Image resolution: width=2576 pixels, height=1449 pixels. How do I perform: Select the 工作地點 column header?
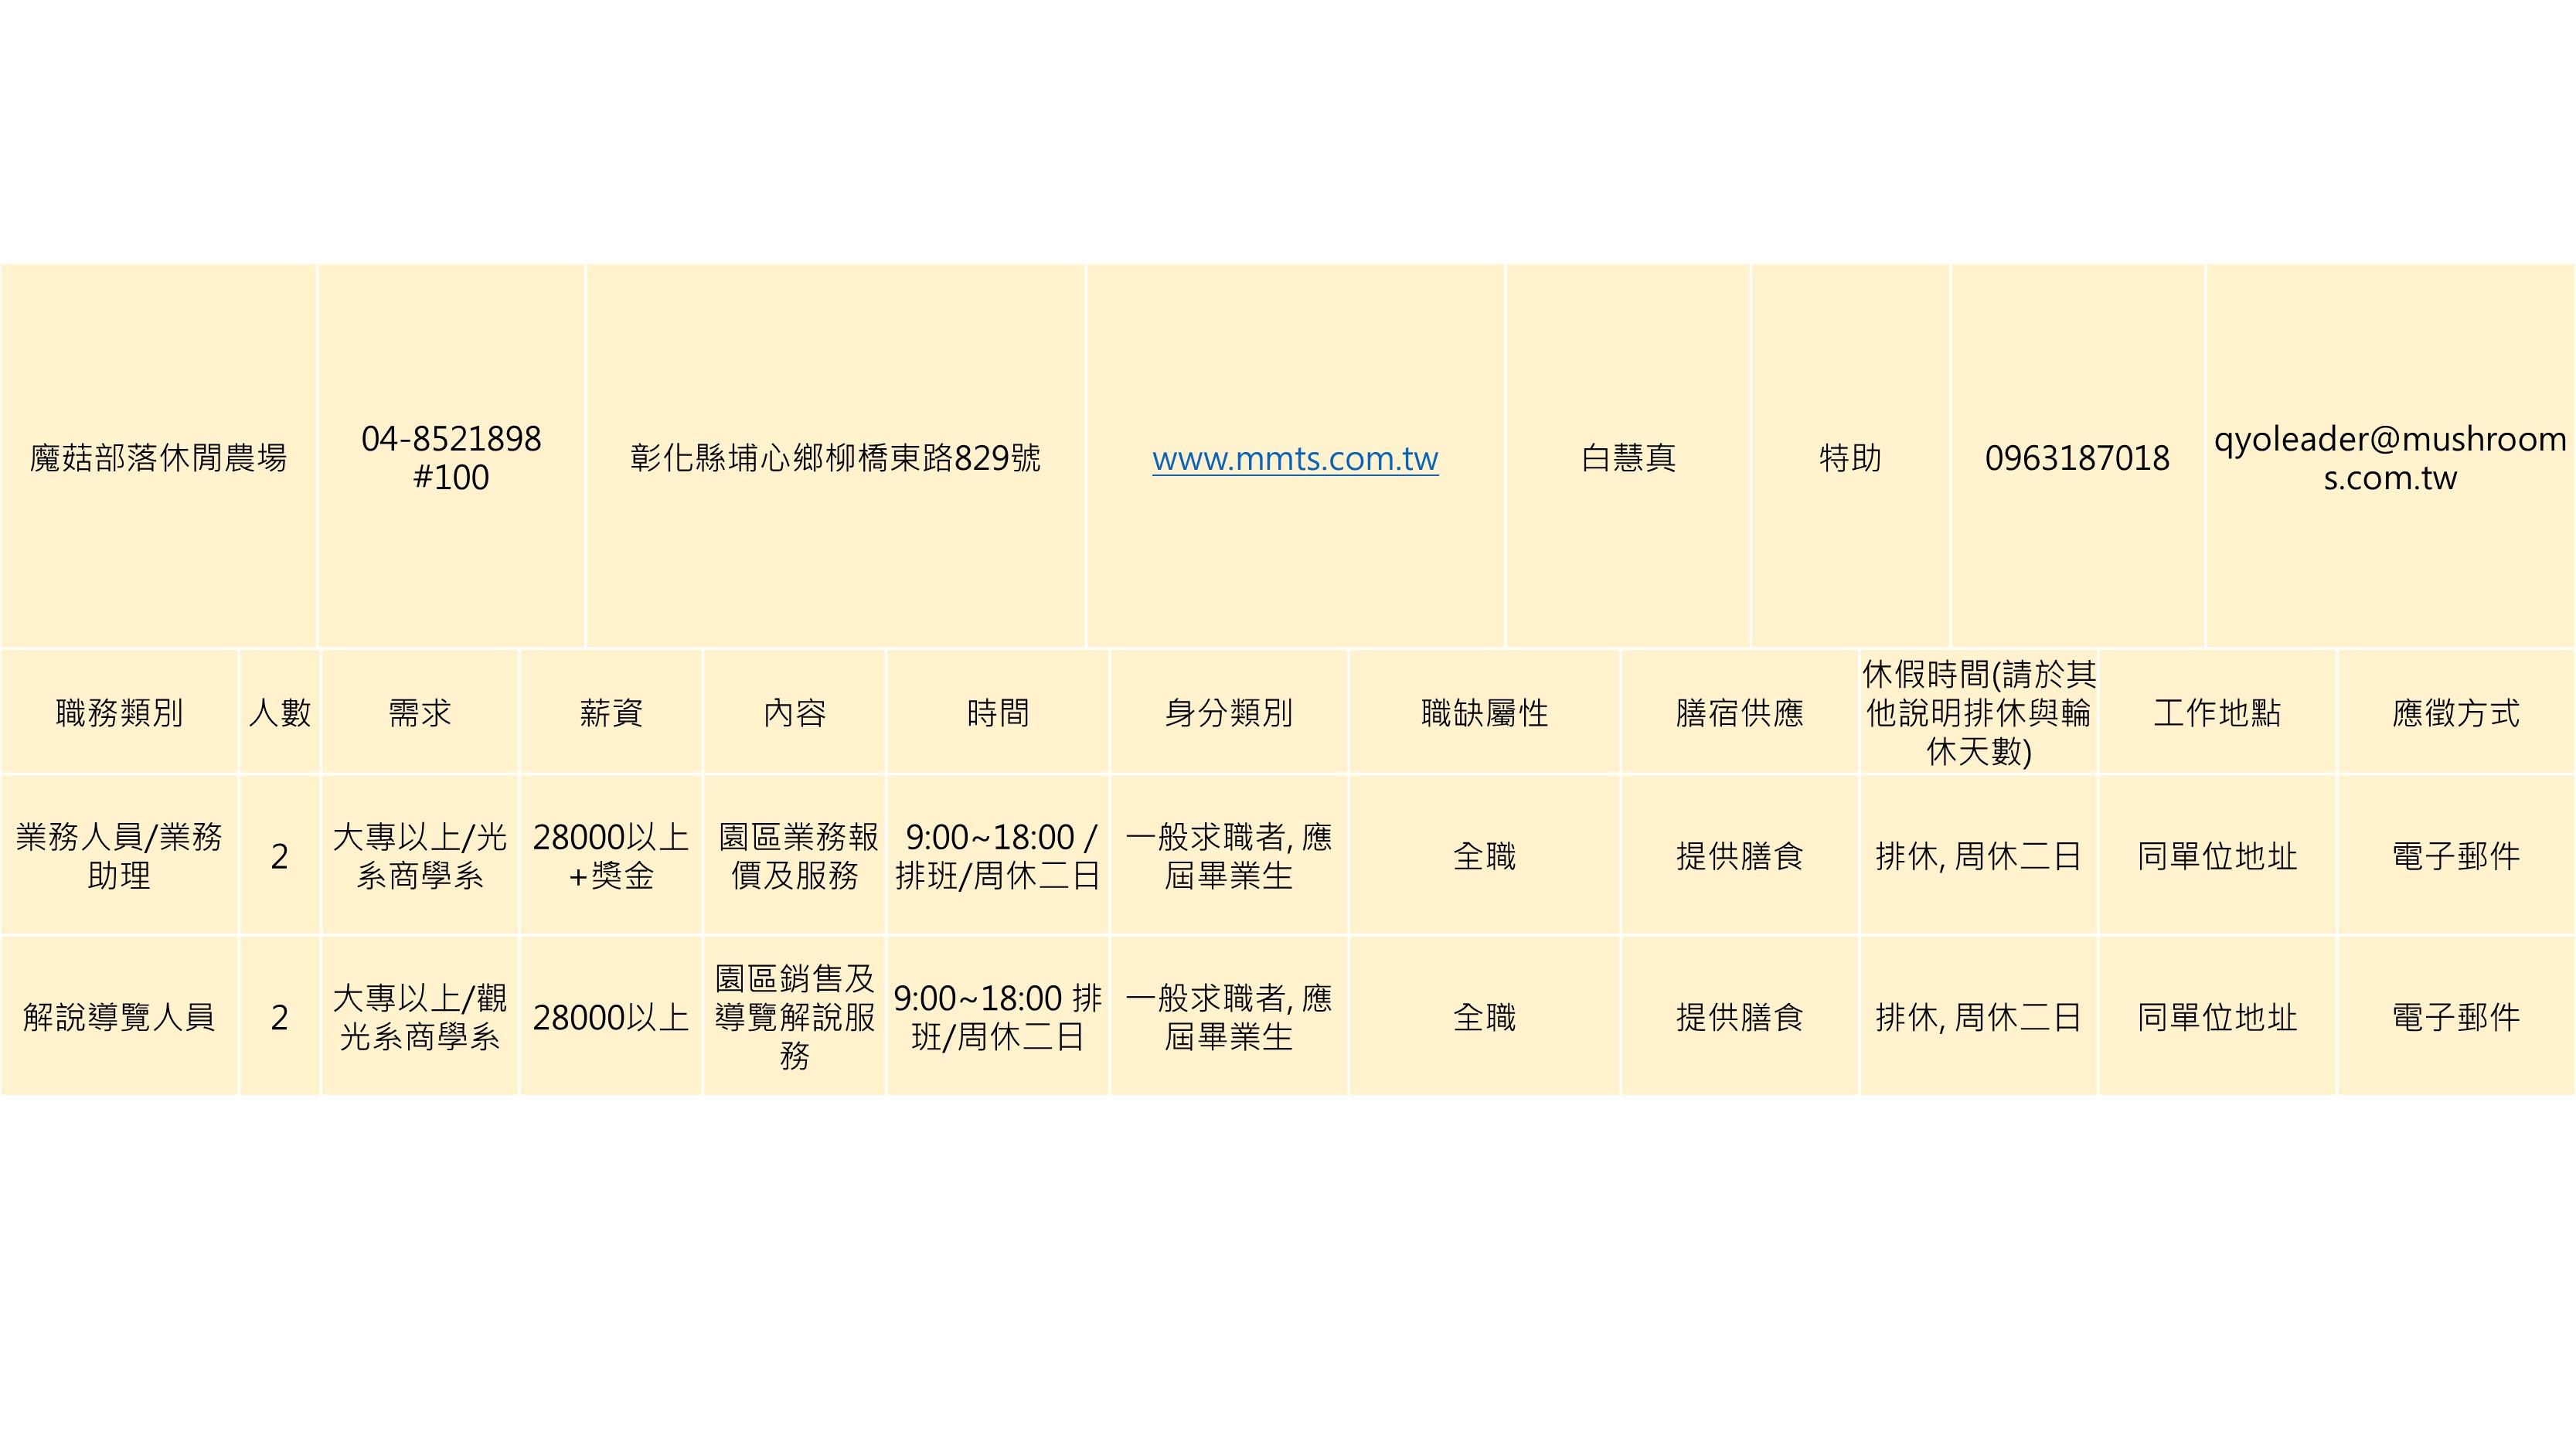(x=2217, y=712)
